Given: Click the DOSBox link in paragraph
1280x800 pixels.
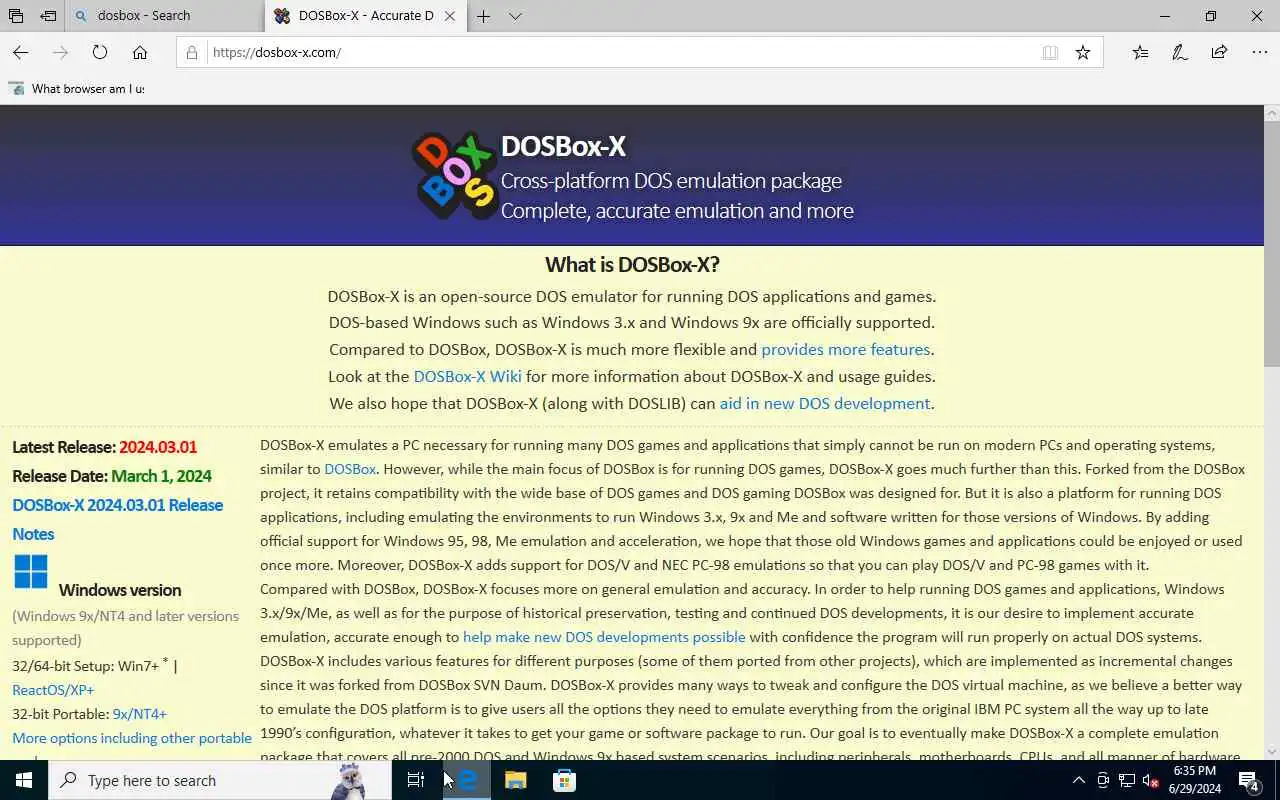Looking at the screenshot, I should point(350,469).
